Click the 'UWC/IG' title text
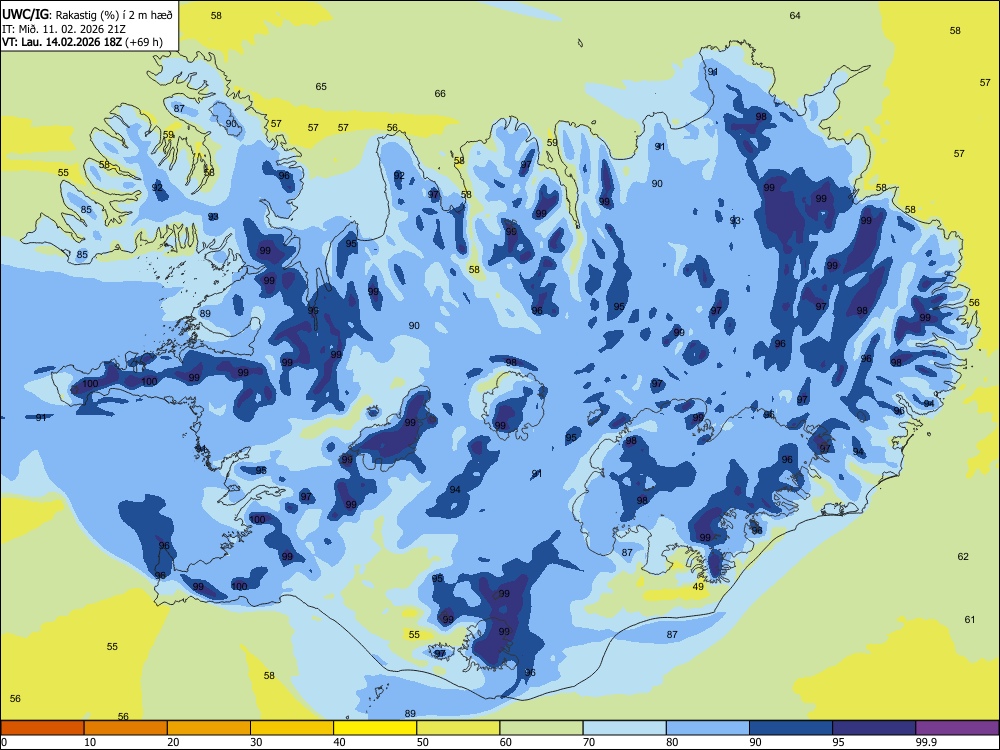 coord(25,14)
